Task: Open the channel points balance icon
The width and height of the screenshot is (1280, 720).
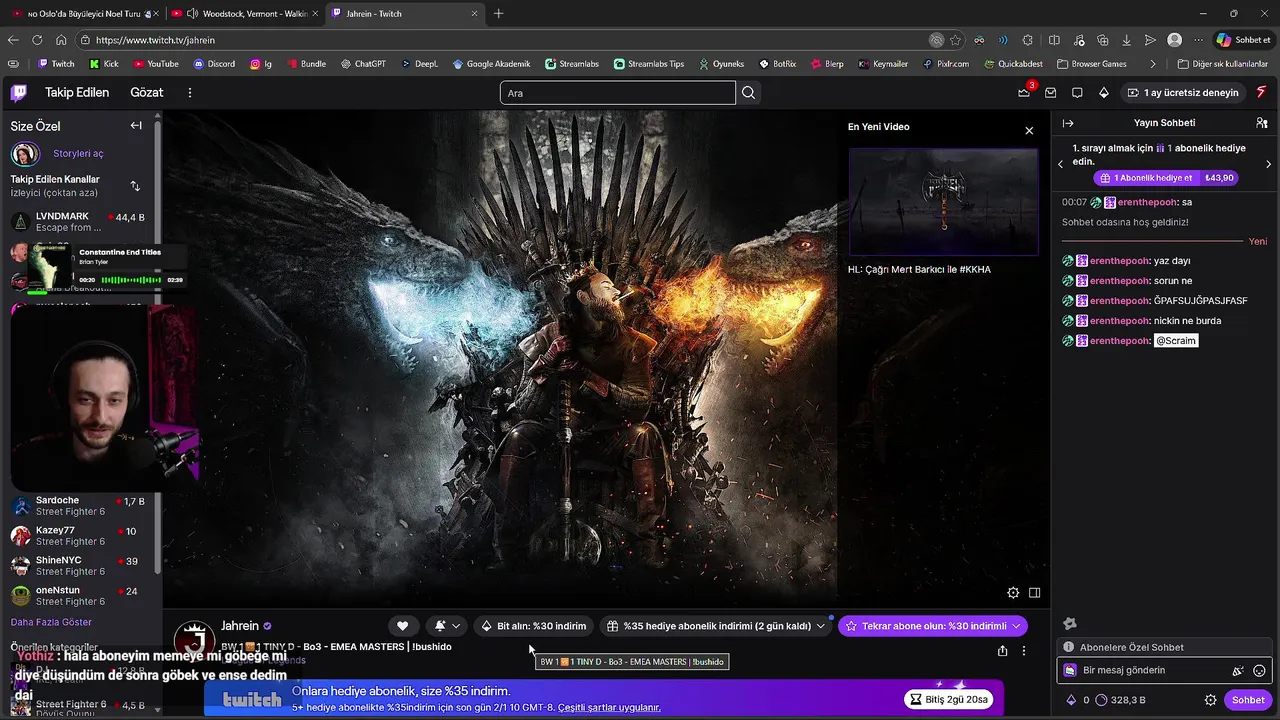Action: (1102, 700)
